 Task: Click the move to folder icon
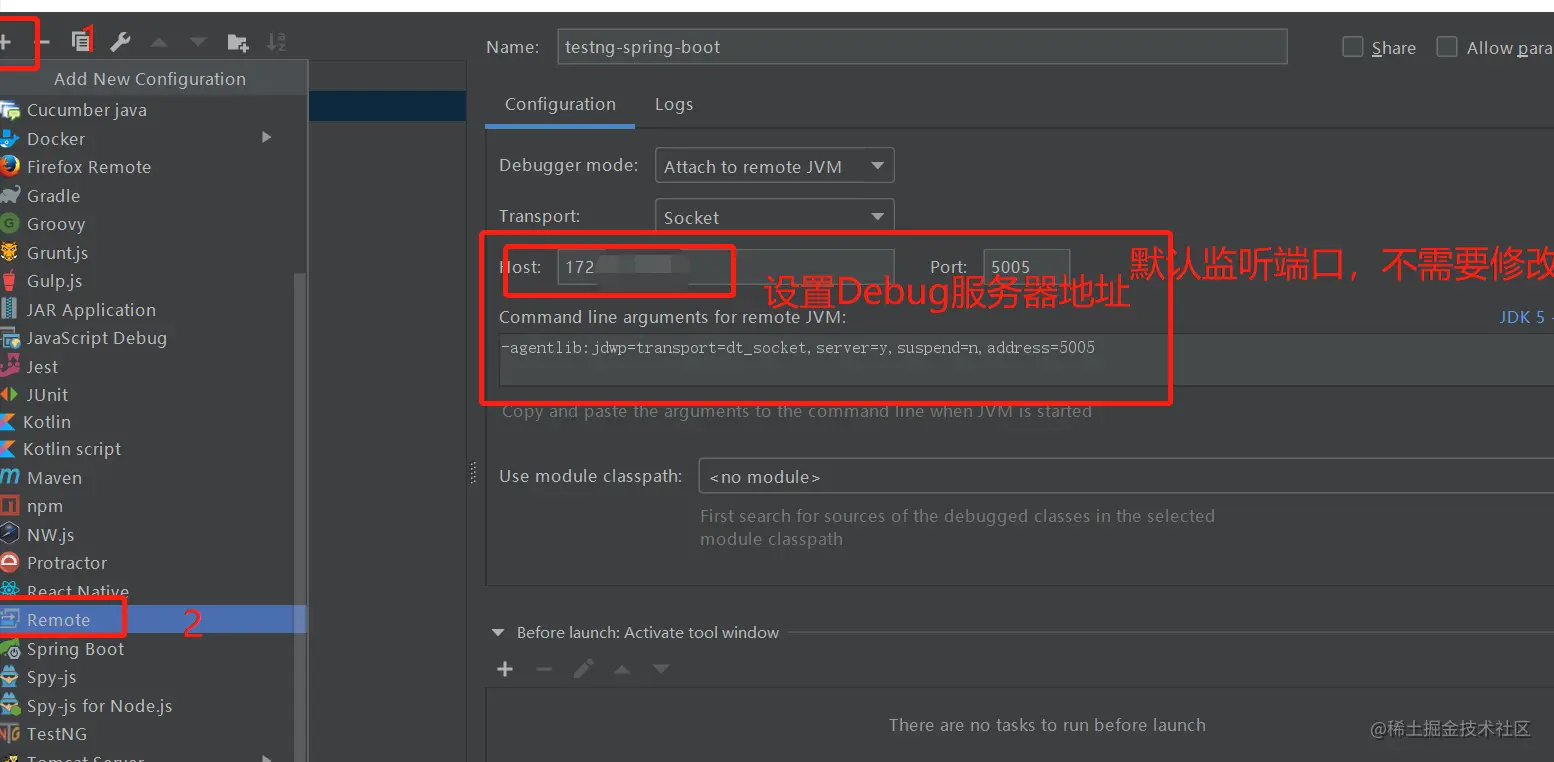tap(238, 42)
